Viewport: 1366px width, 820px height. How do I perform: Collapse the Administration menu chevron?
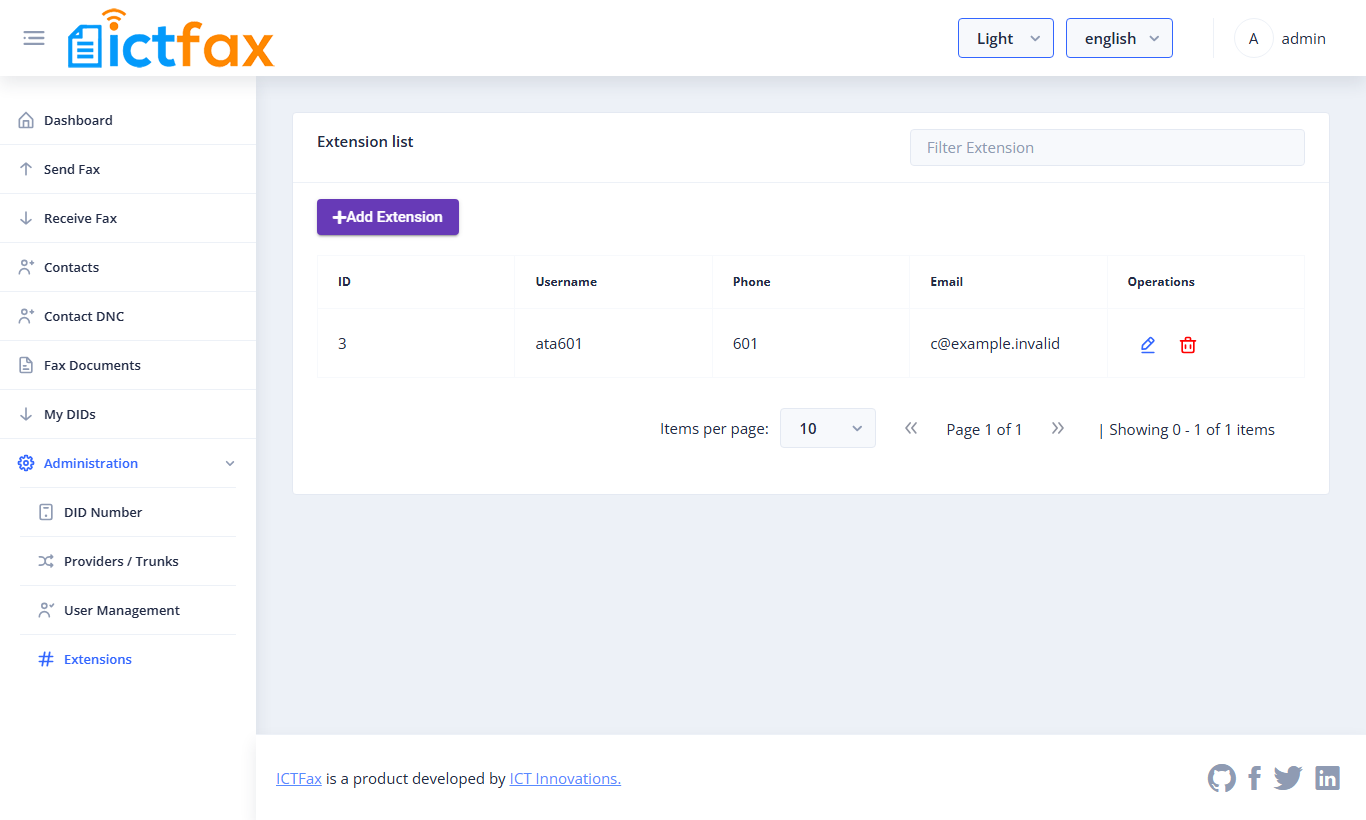[x=230, y=464]
